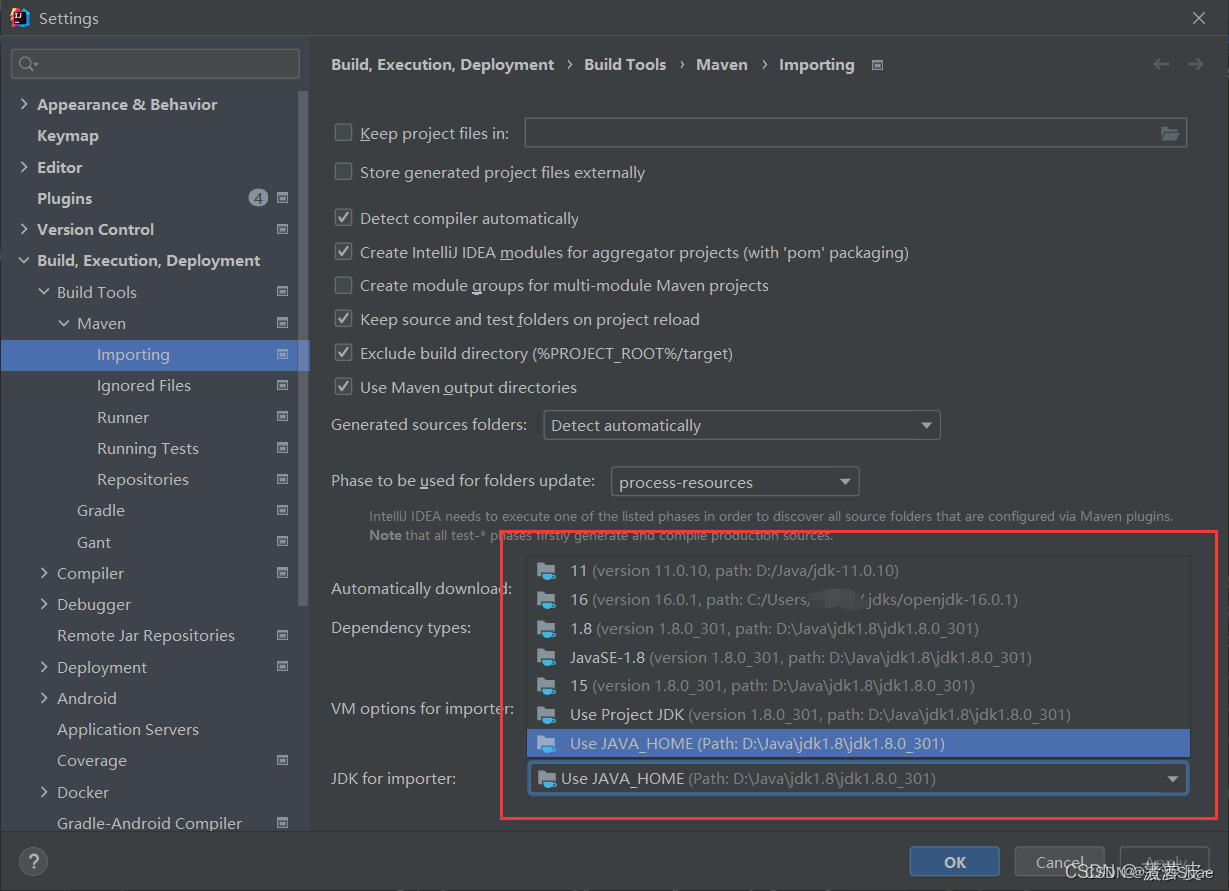Image resolution: width=1229 pixels, height=891 pixels.
Task: Click the back navigation arrow
Action: [1160, 63]
